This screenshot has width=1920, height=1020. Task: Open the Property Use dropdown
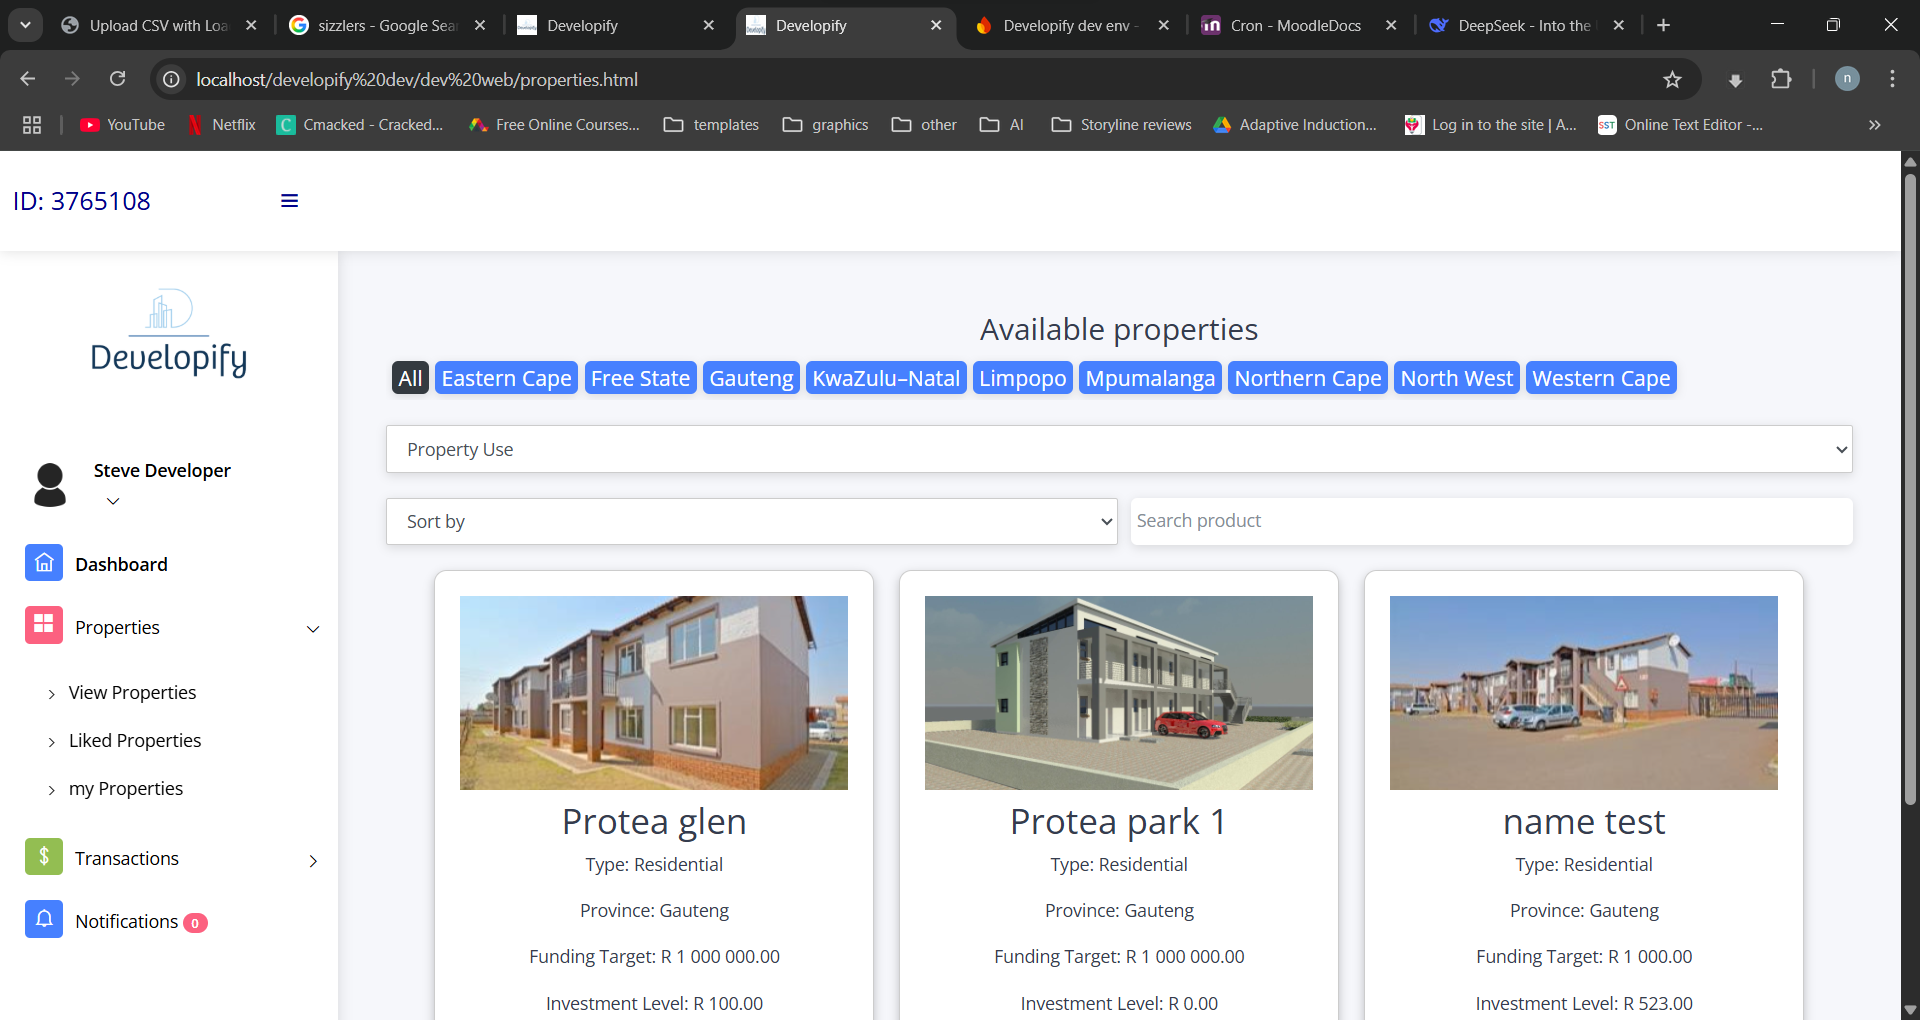coord(1118,450)
